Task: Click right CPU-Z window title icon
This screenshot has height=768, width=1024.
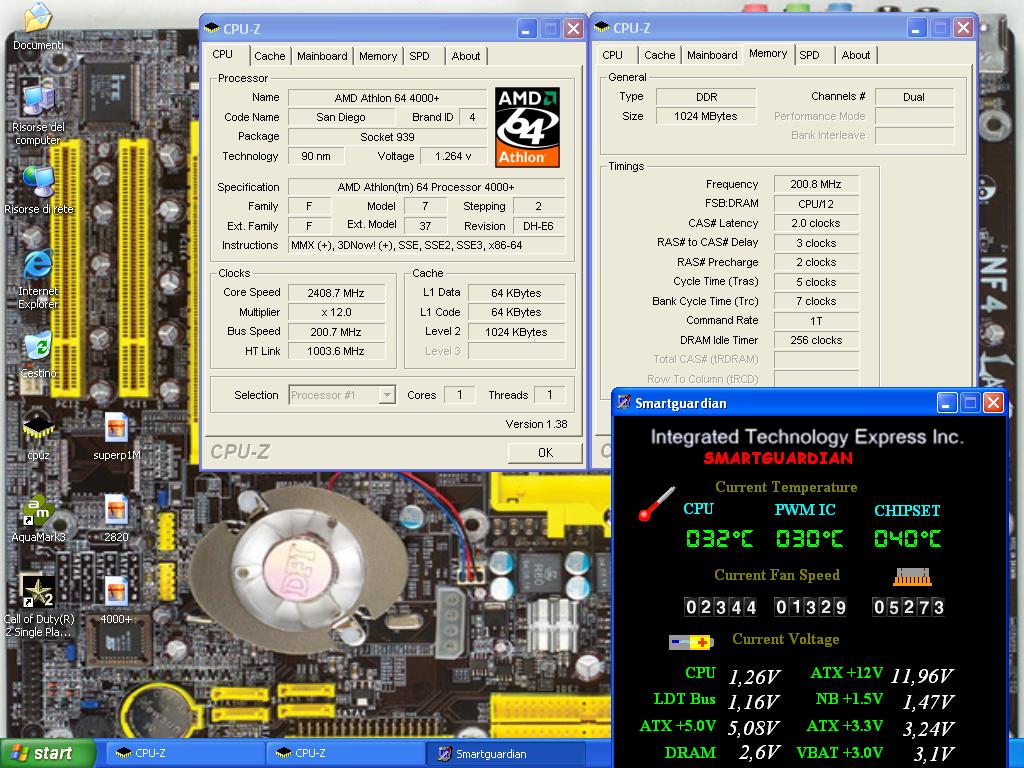Action: [x=601, y=27]
